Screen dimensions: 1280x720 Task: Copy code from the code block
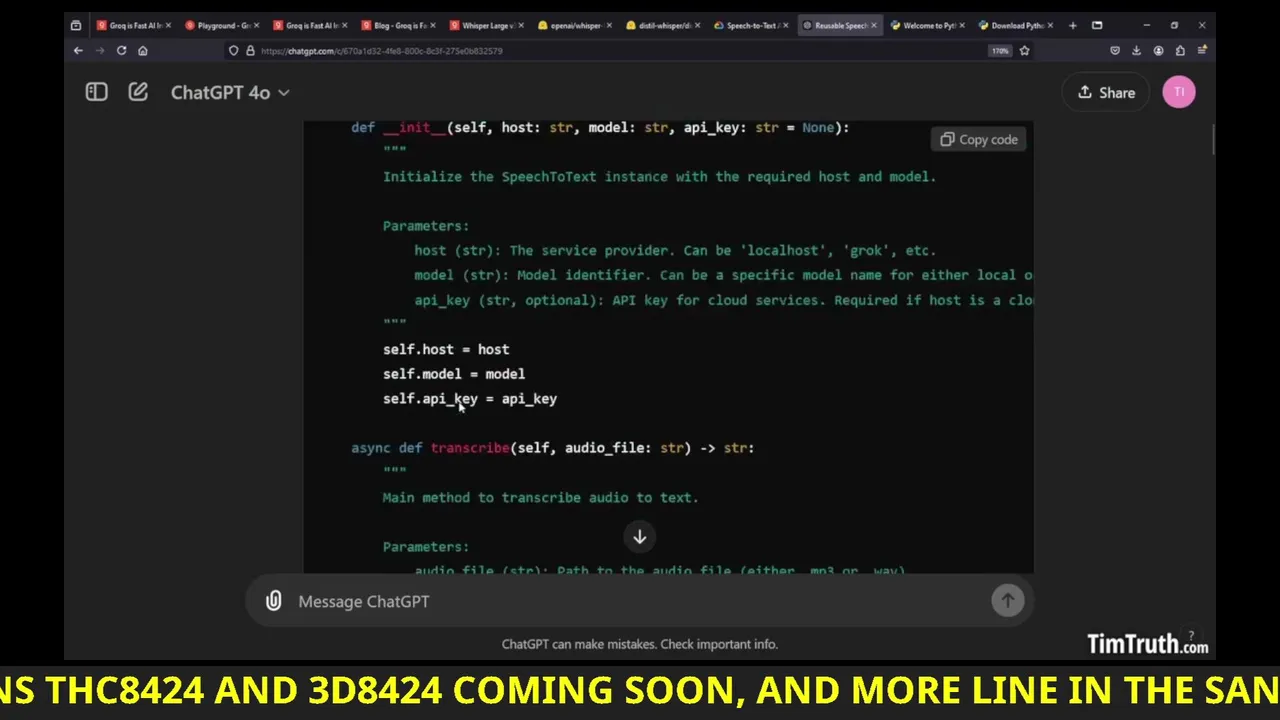pyautogui.click(x=979, y=140)
